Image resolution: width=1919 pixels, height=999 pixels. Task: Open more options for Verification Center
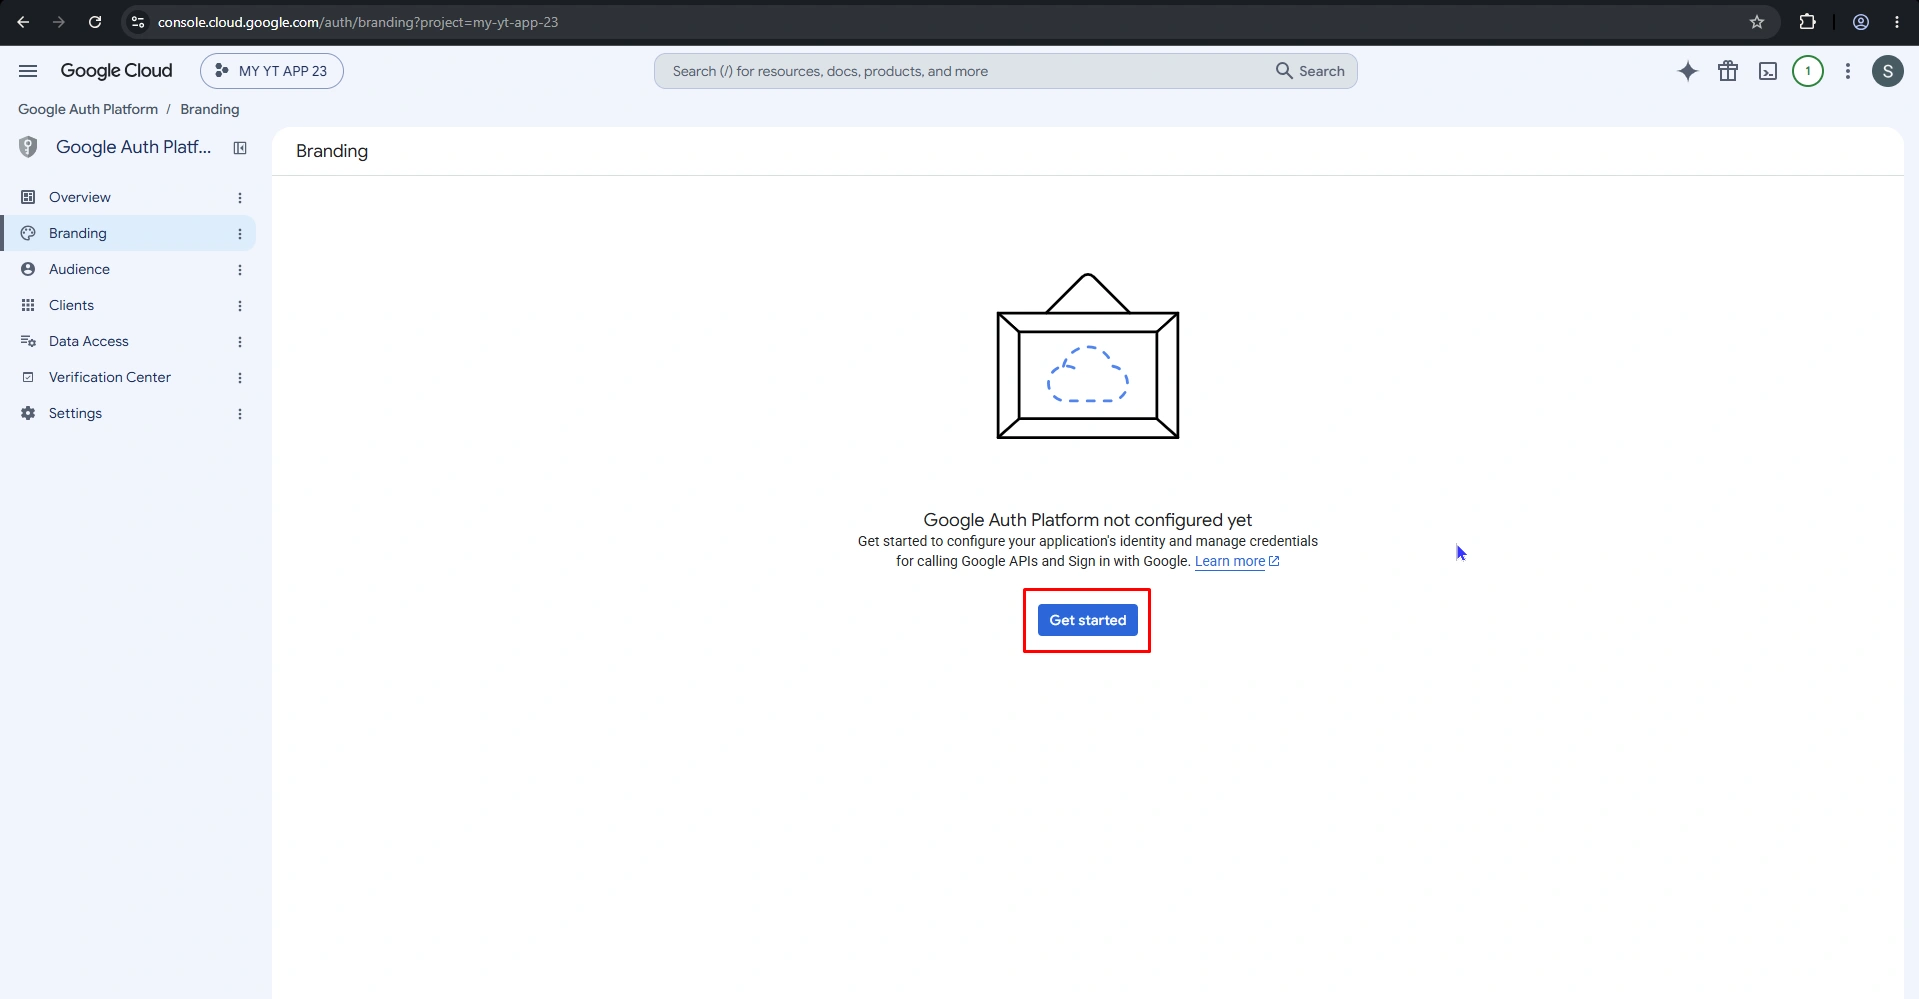(240, 378)
